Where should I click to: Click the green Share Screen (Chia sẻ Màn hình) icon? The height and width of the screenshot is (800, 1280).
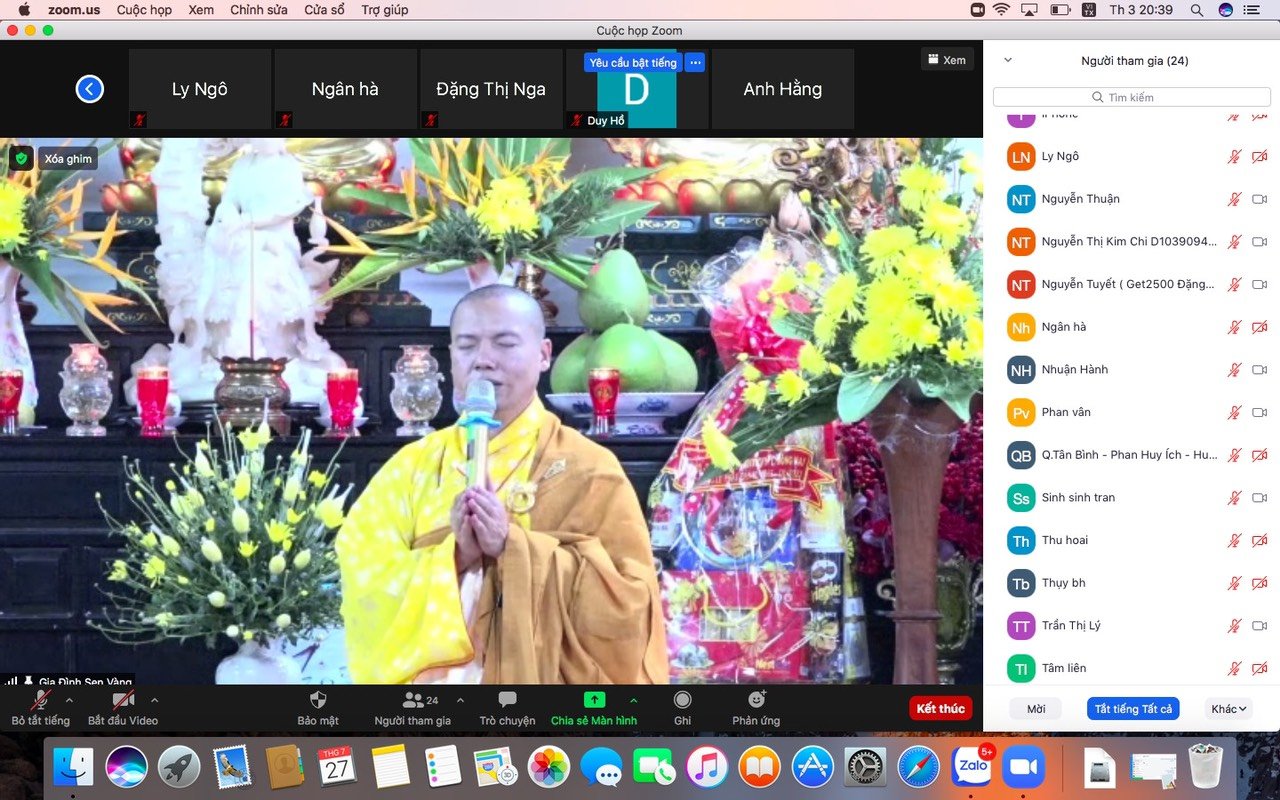pos(594,700)
